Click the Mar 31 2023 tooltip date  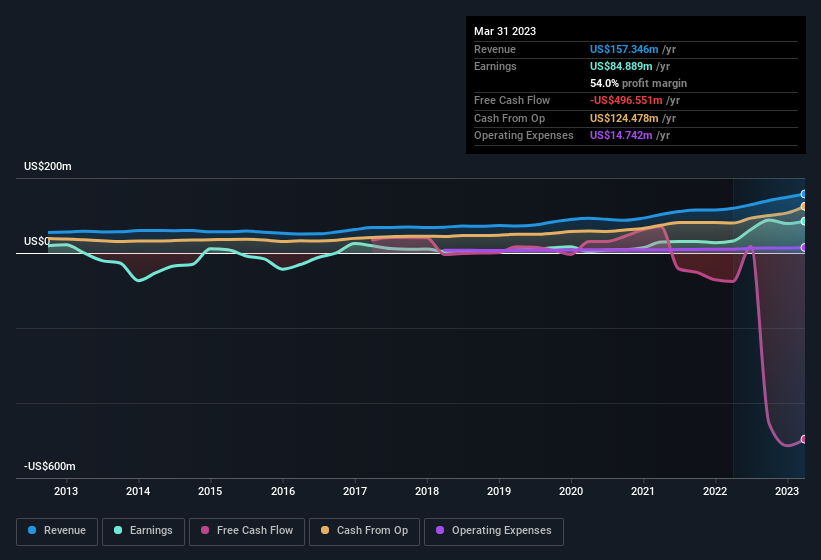point(505,31)
